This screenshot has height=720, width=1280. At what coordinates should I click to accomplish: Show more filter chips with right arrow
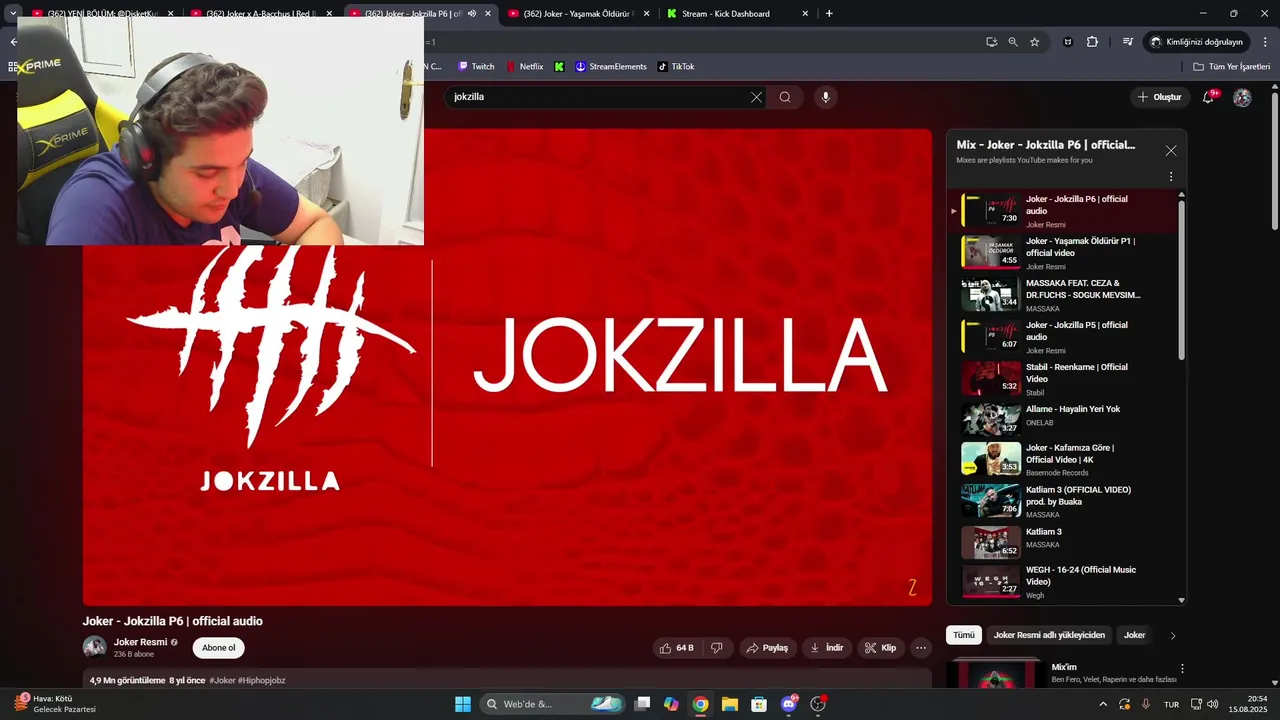tap(1173, 635)
